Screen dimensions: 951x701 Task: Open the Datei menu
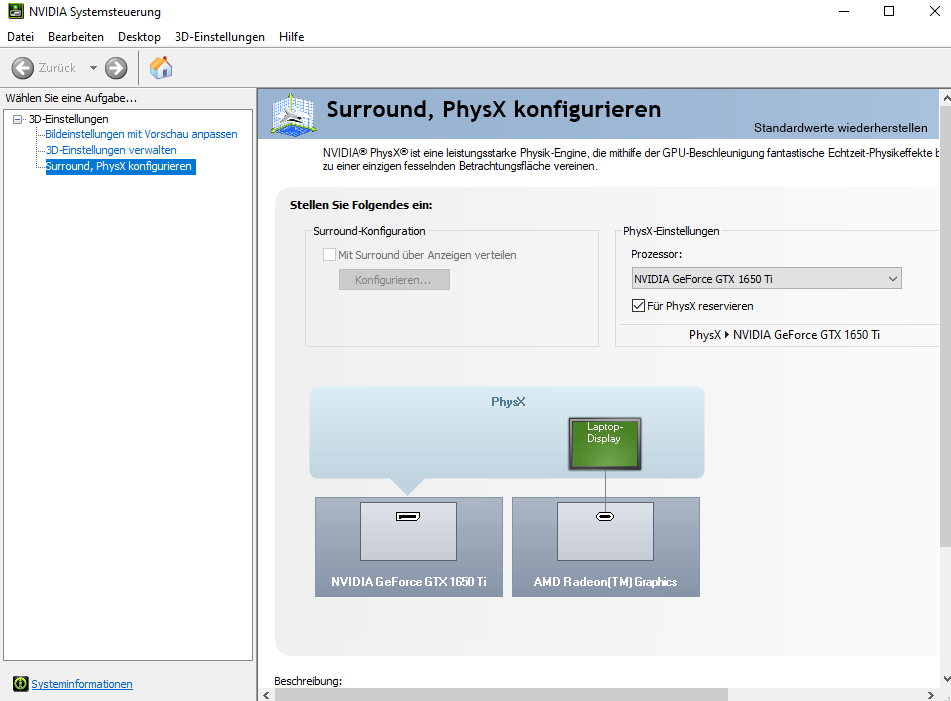coord(20,36)
